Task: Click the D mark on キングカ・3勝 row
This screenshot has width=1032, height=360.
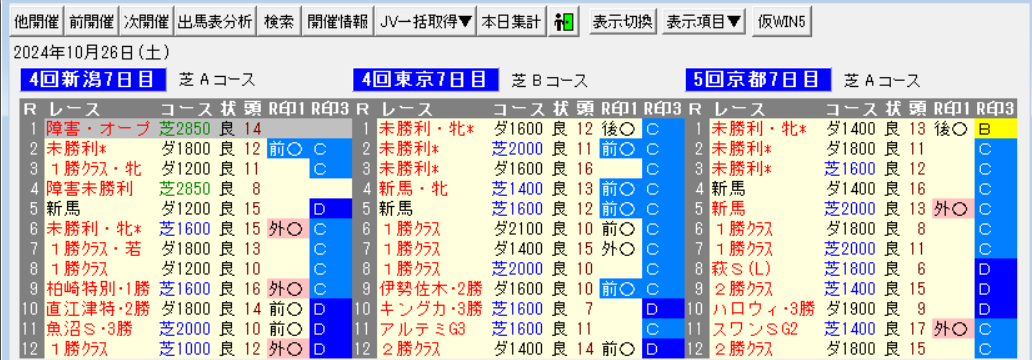Action: coord(663,309)
